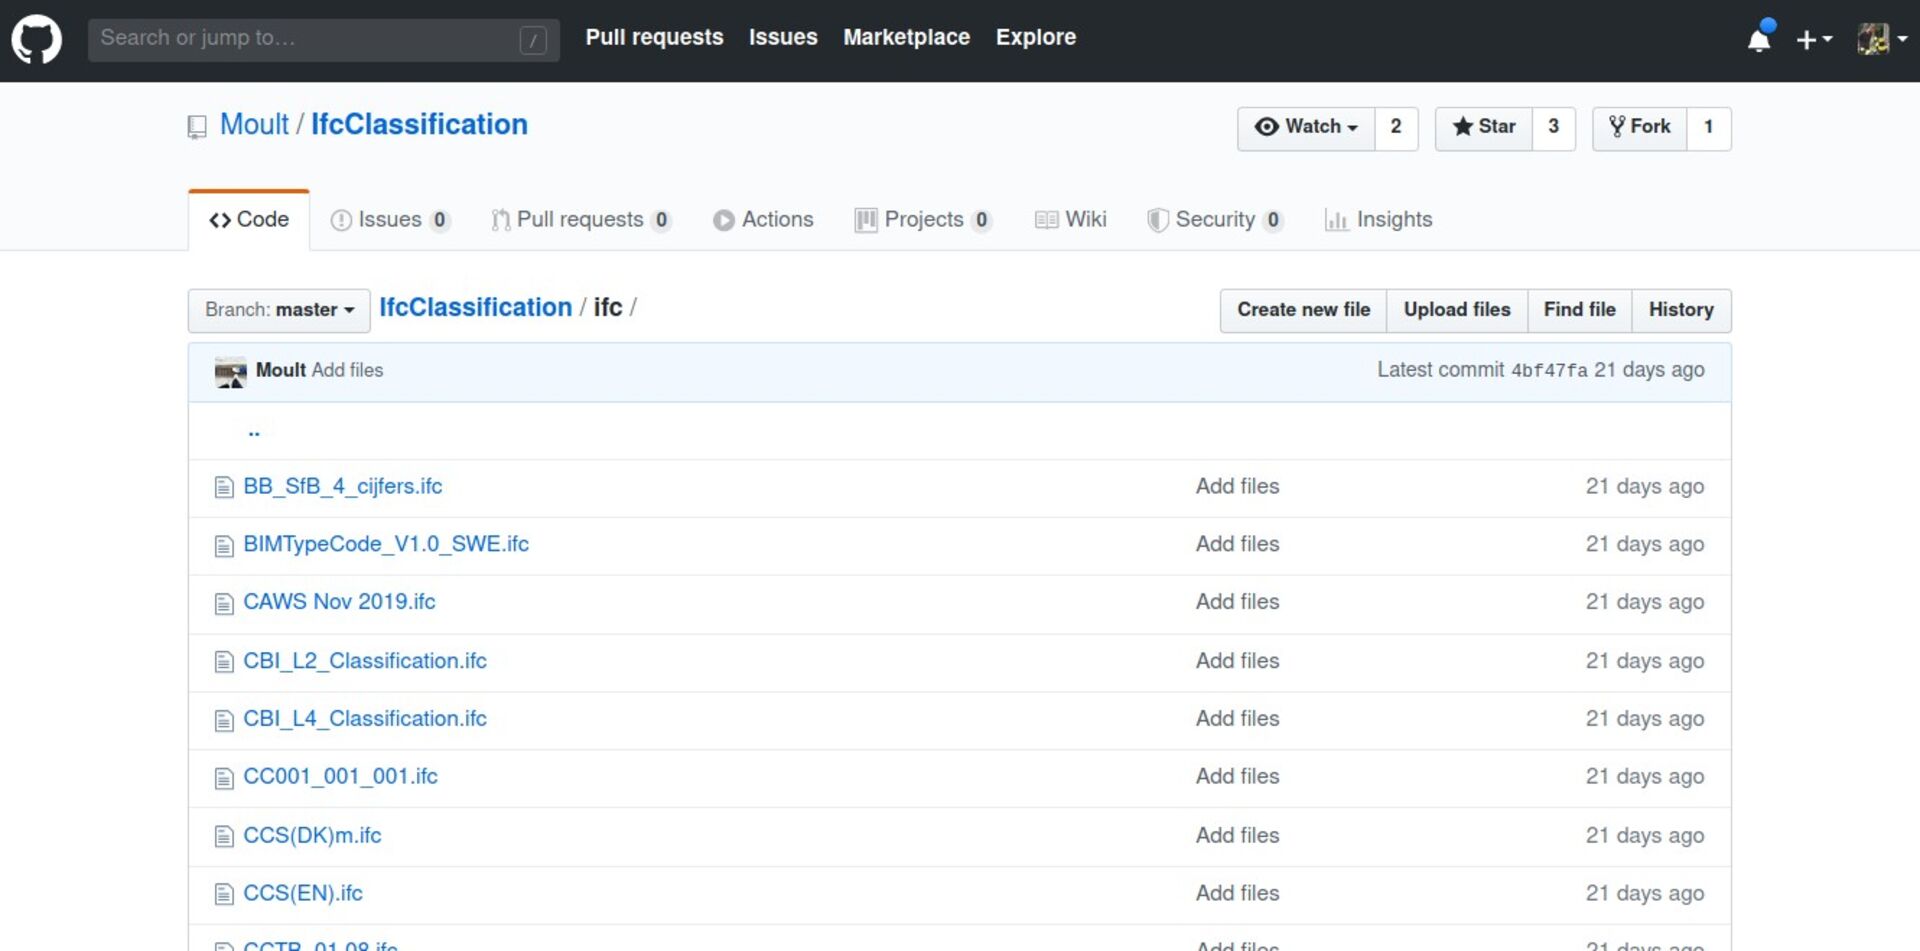Open the BB_SfB_4_cijfers.ifc file
This screenshot has height=951, width=1920.
coord(342,486)
